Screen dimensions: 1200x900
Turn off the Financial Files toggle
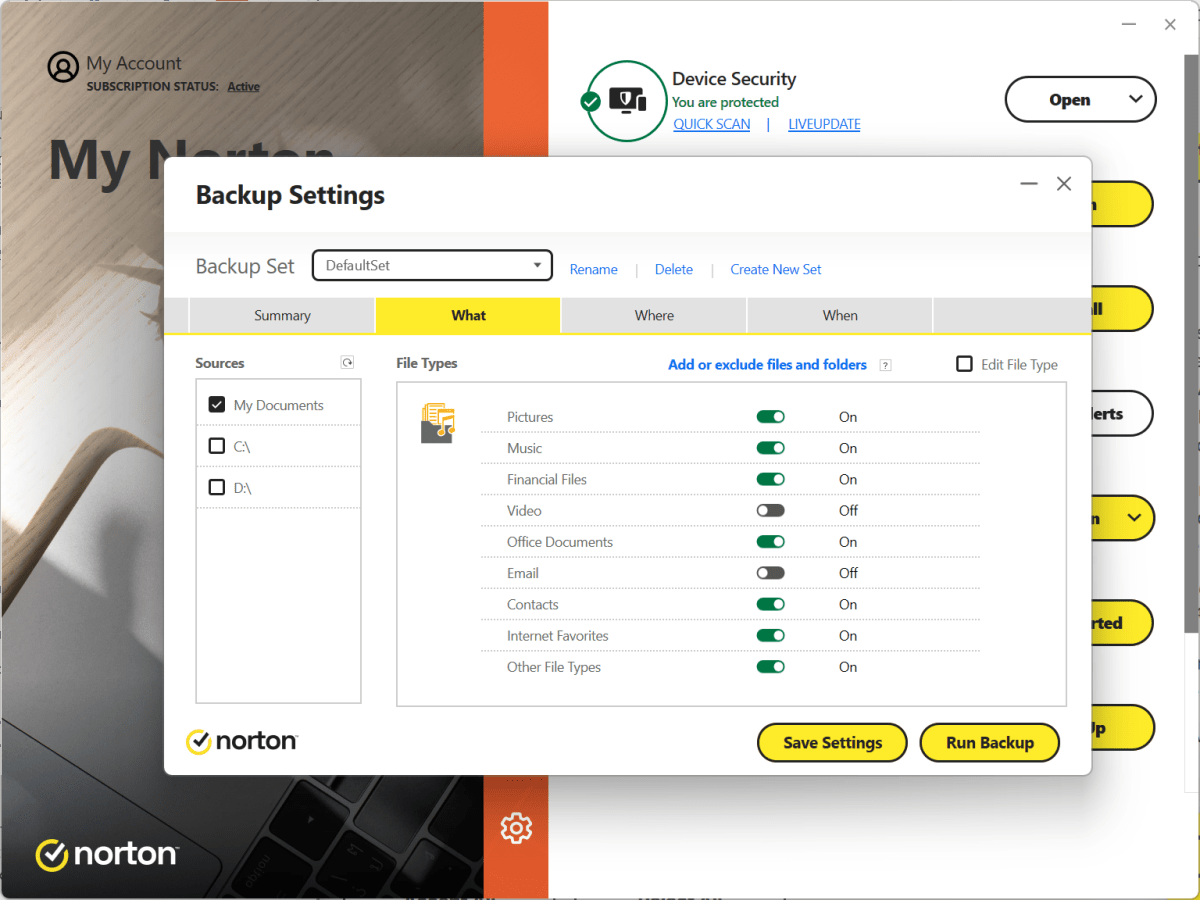tap(770, 479)
